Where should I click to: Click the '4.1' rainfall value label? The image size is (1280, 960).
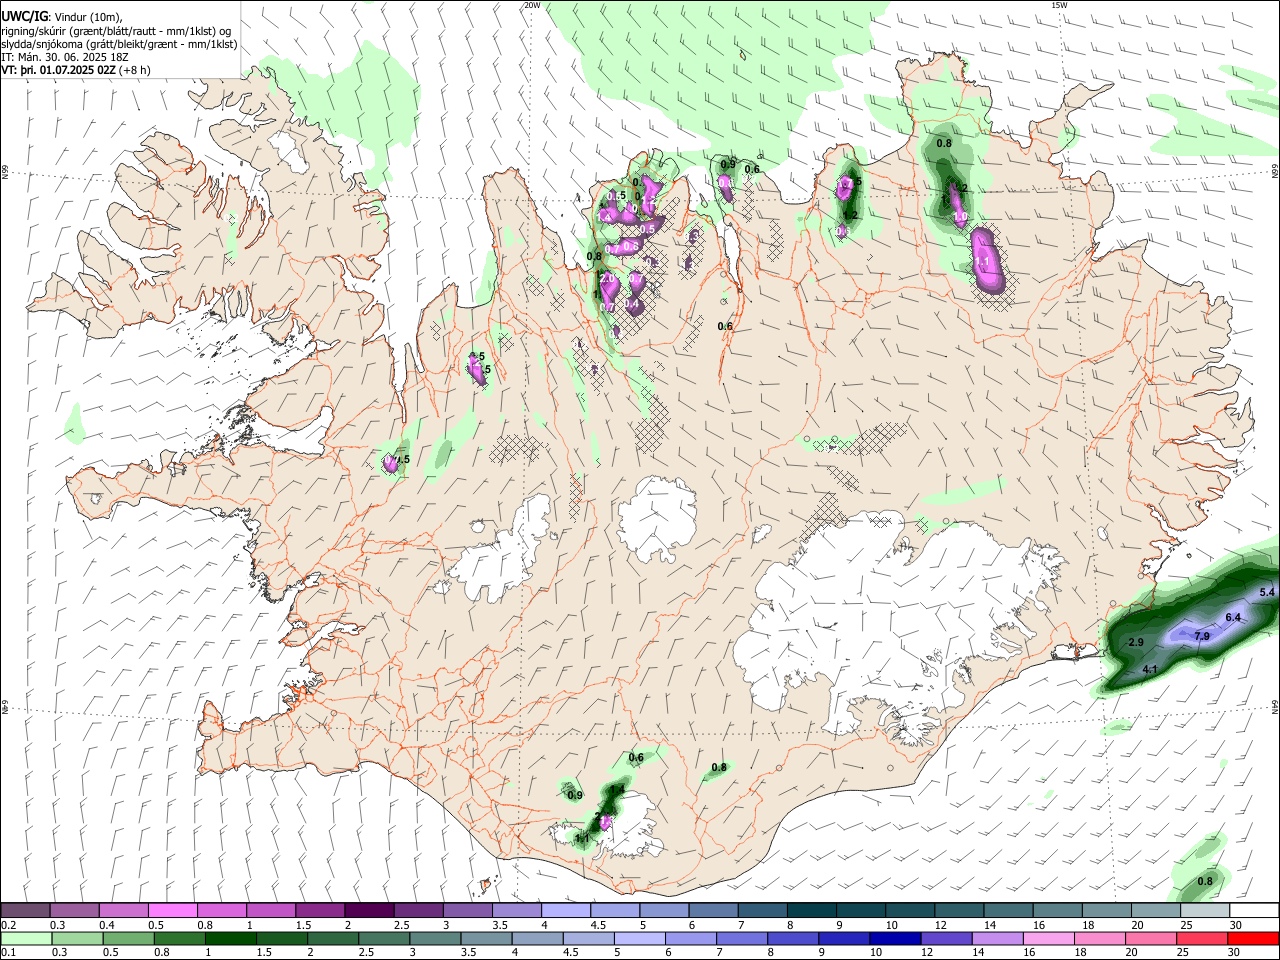1150,669
